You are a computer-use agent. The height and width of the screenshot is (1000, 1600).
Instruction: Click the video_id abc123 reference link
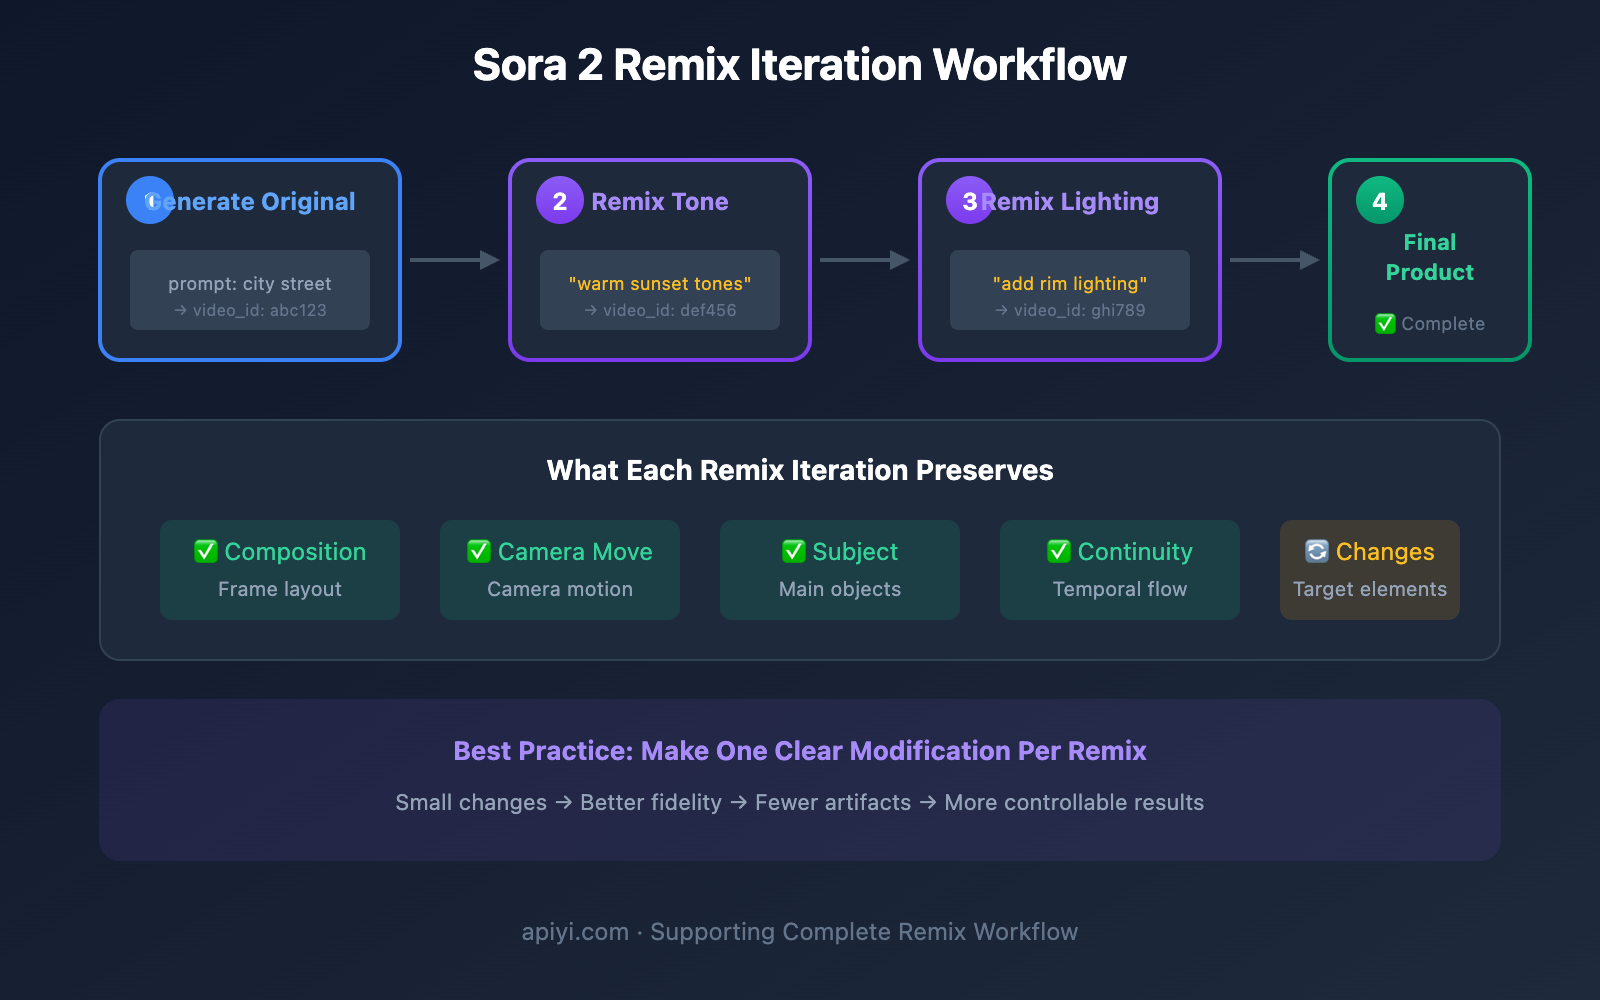pyautogui.click(x=249, y=310)
